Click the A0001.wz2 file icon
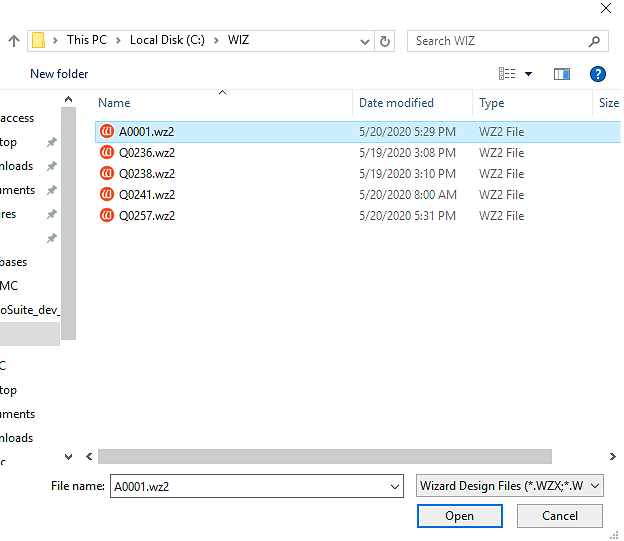 click(107, 132)
